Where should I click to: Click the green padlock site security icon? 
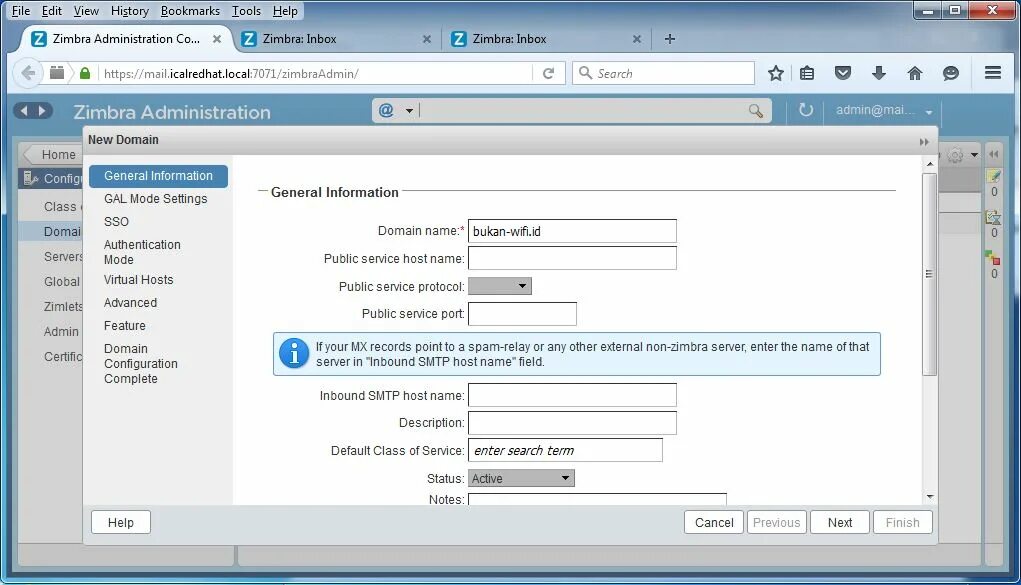[x=85, y=73]
